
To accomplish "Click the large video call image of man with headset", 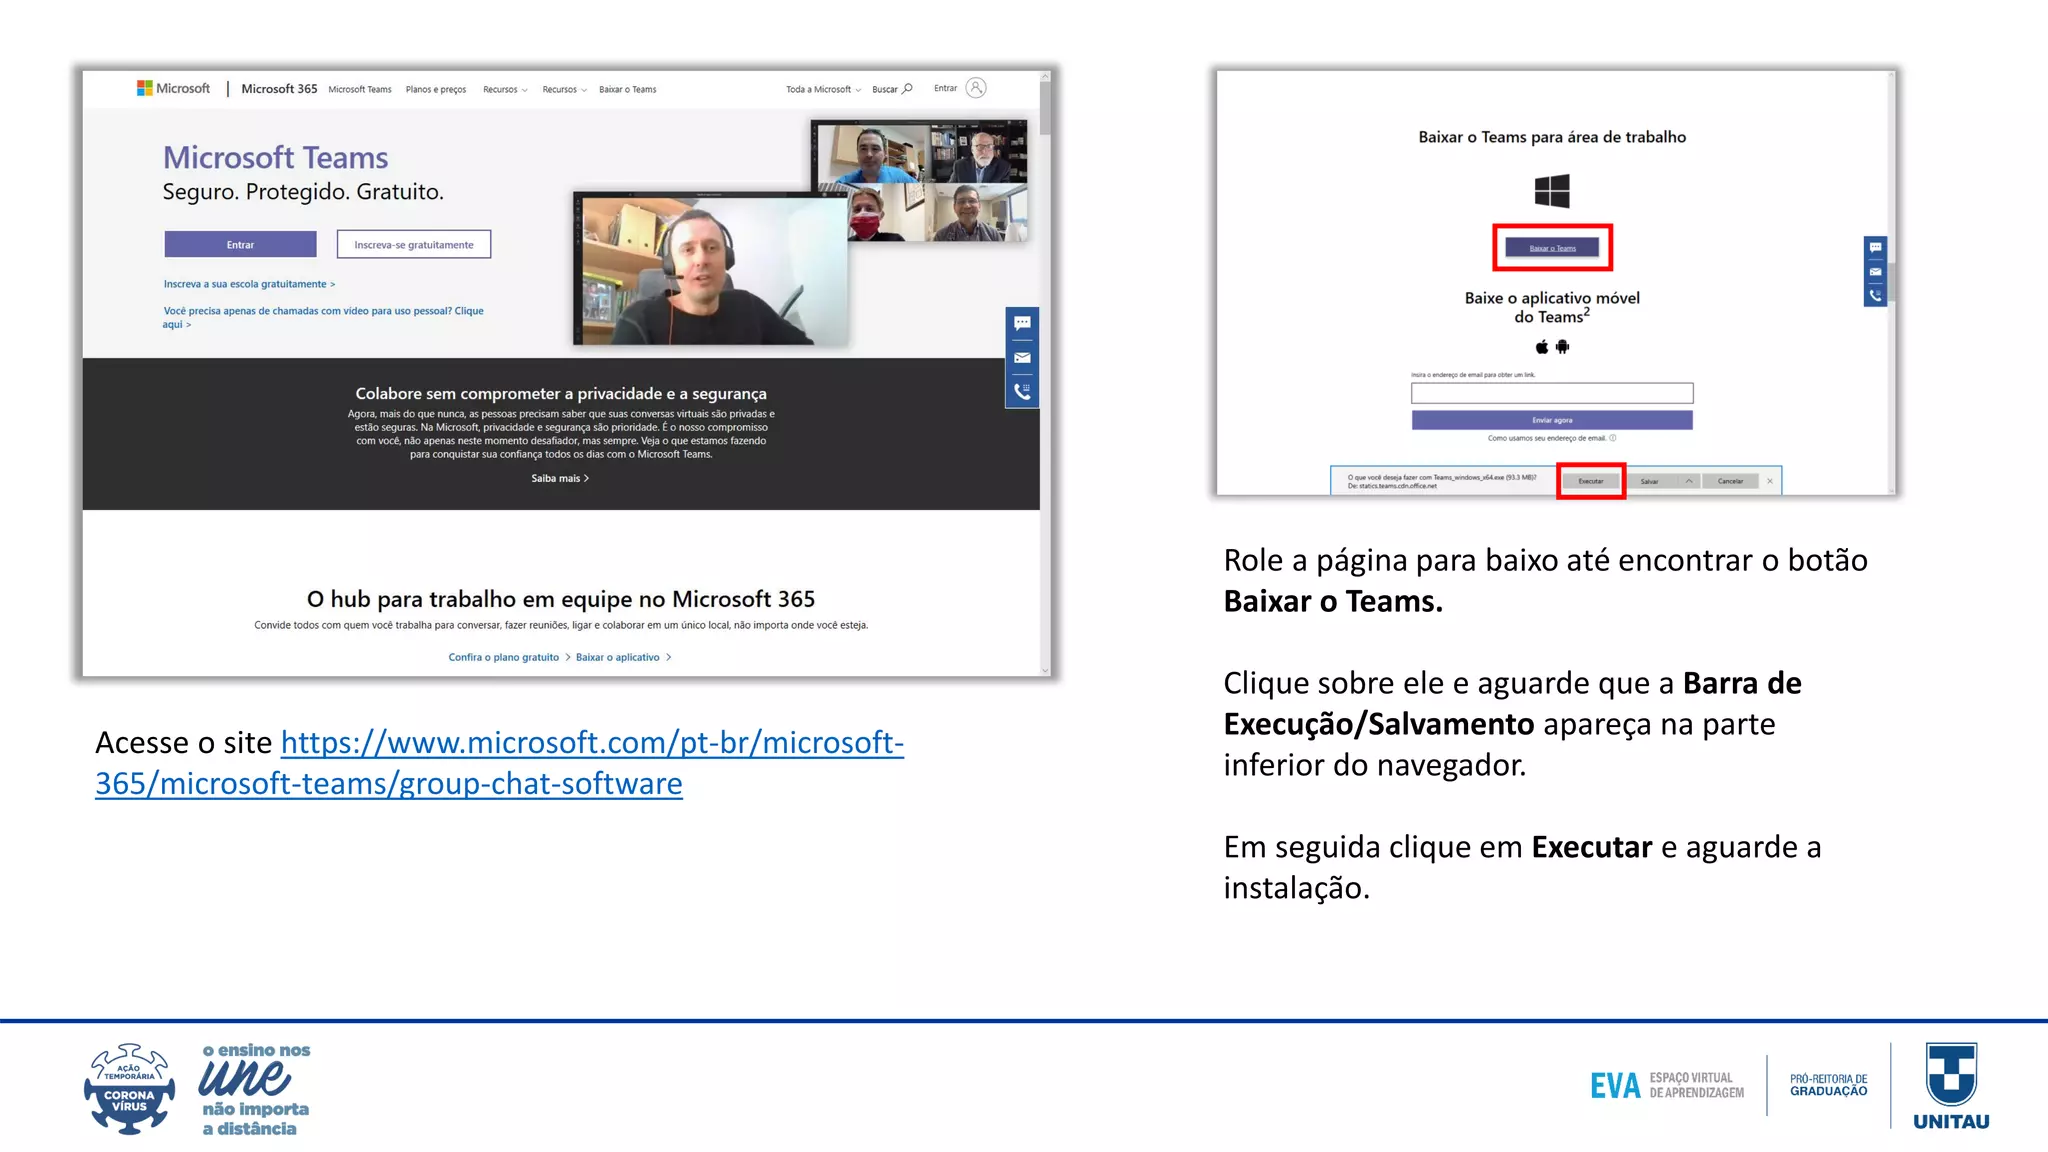I will click(710, 270).
